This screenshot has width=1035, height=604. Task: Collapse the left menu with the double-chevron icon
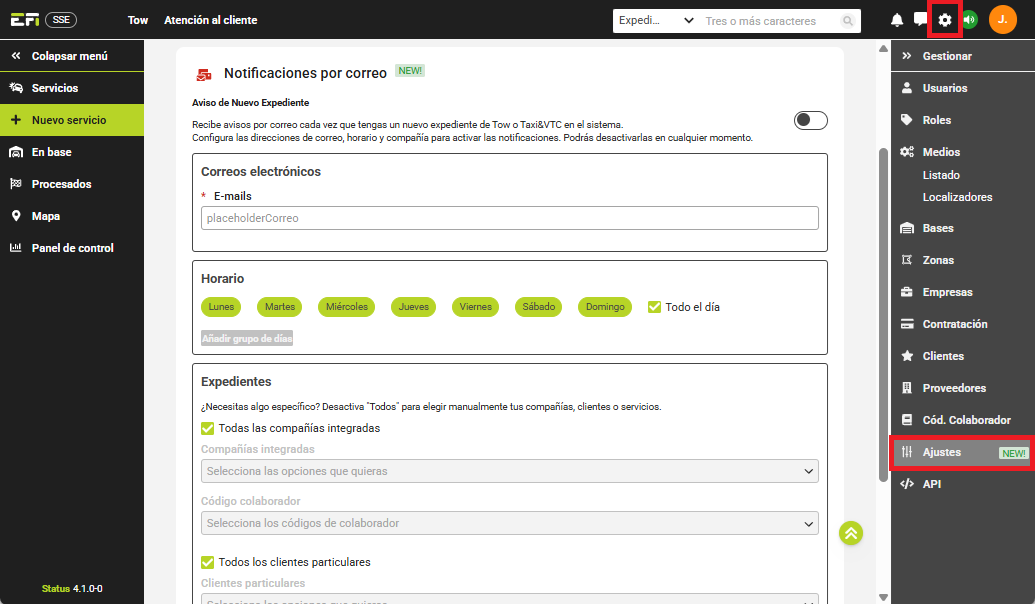[x=15, y=56]
